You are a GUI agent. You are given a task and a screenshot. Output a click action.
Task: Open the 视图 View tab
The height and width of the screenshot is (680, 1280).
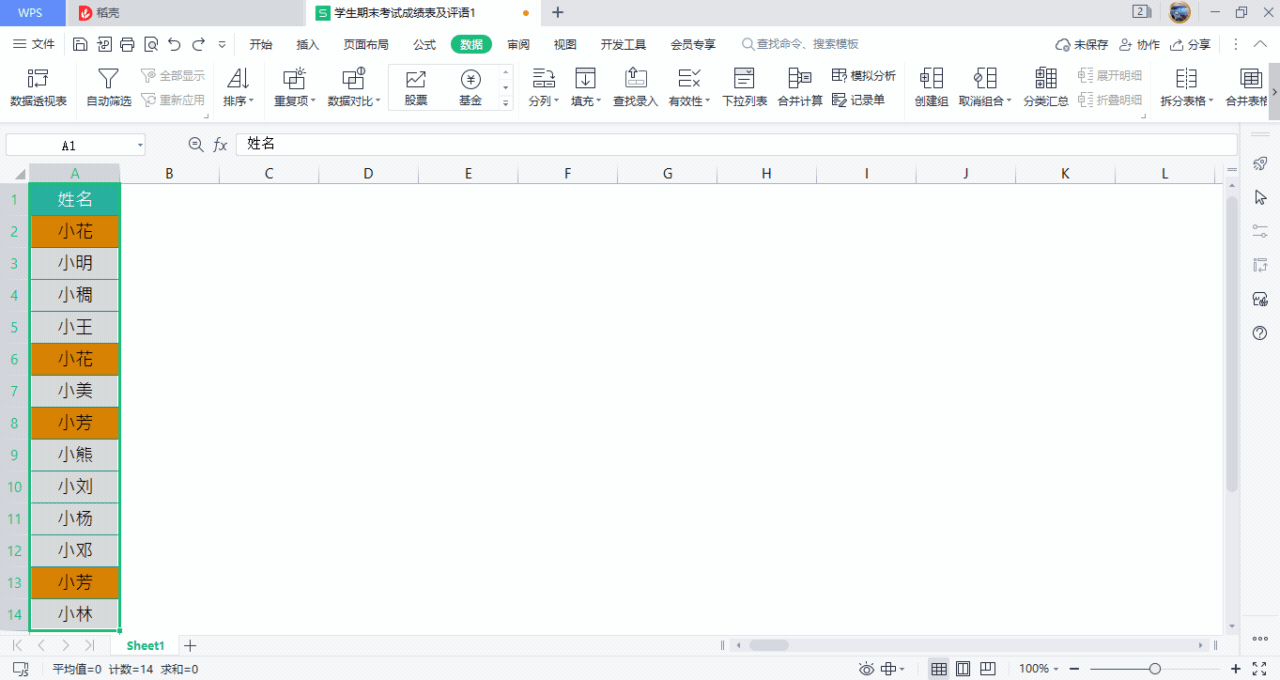tap(565, 44)
